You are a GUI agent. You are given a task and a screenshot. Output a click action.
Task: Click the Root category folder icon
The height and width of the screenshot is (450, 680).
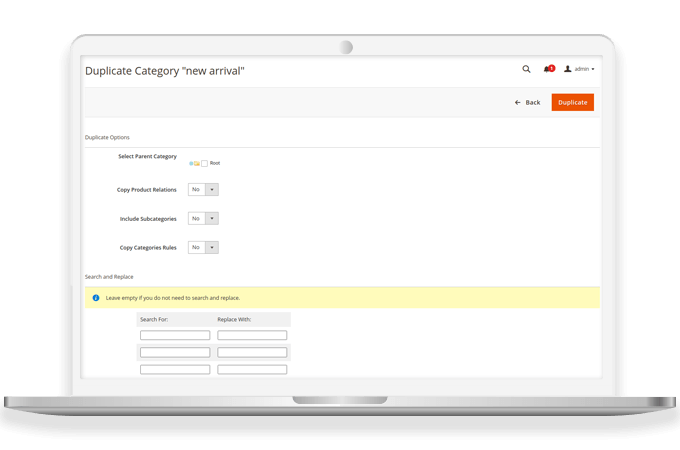tap(197, 163)
